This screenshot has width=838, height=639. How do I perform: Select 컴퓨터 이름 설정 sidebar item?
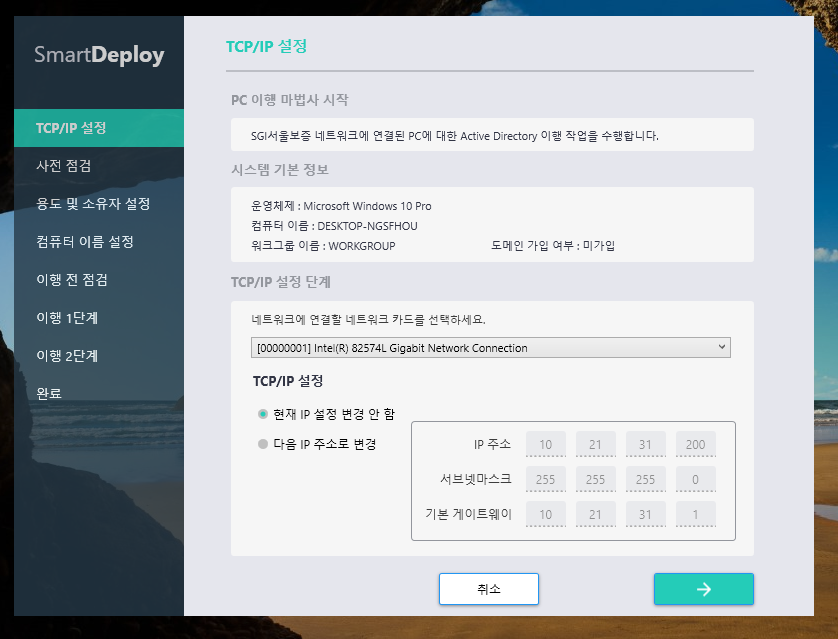click(x=99, y=241)
